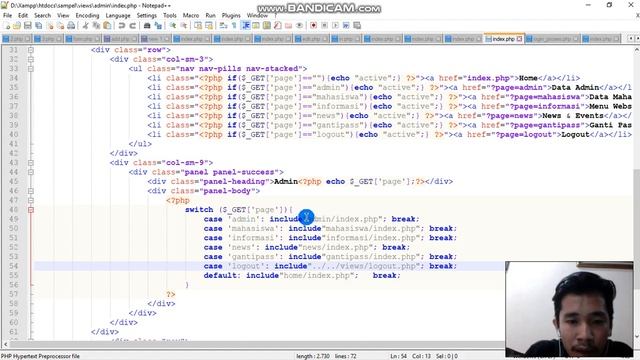Stop macro recording with the stop icon
The width and height of the screenshot is (640, 360).
point(324,25)
